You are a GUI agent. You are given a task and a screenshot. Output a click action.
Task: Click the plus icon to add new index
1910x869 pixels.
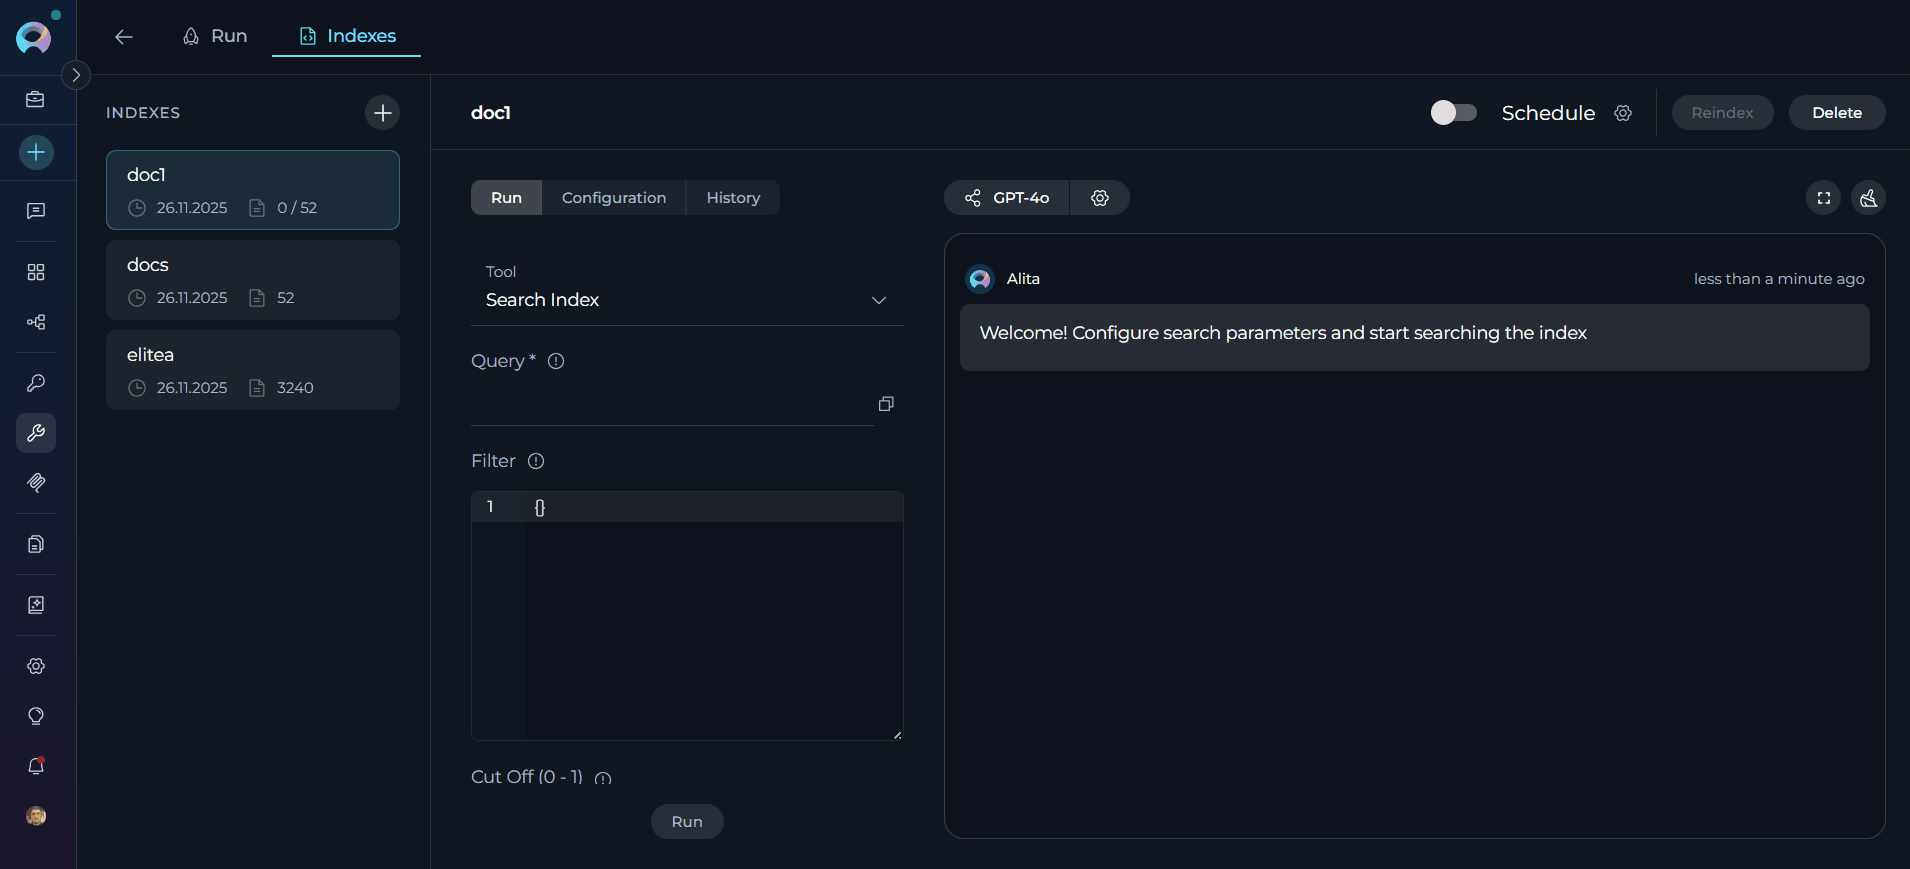pos(382,113)
